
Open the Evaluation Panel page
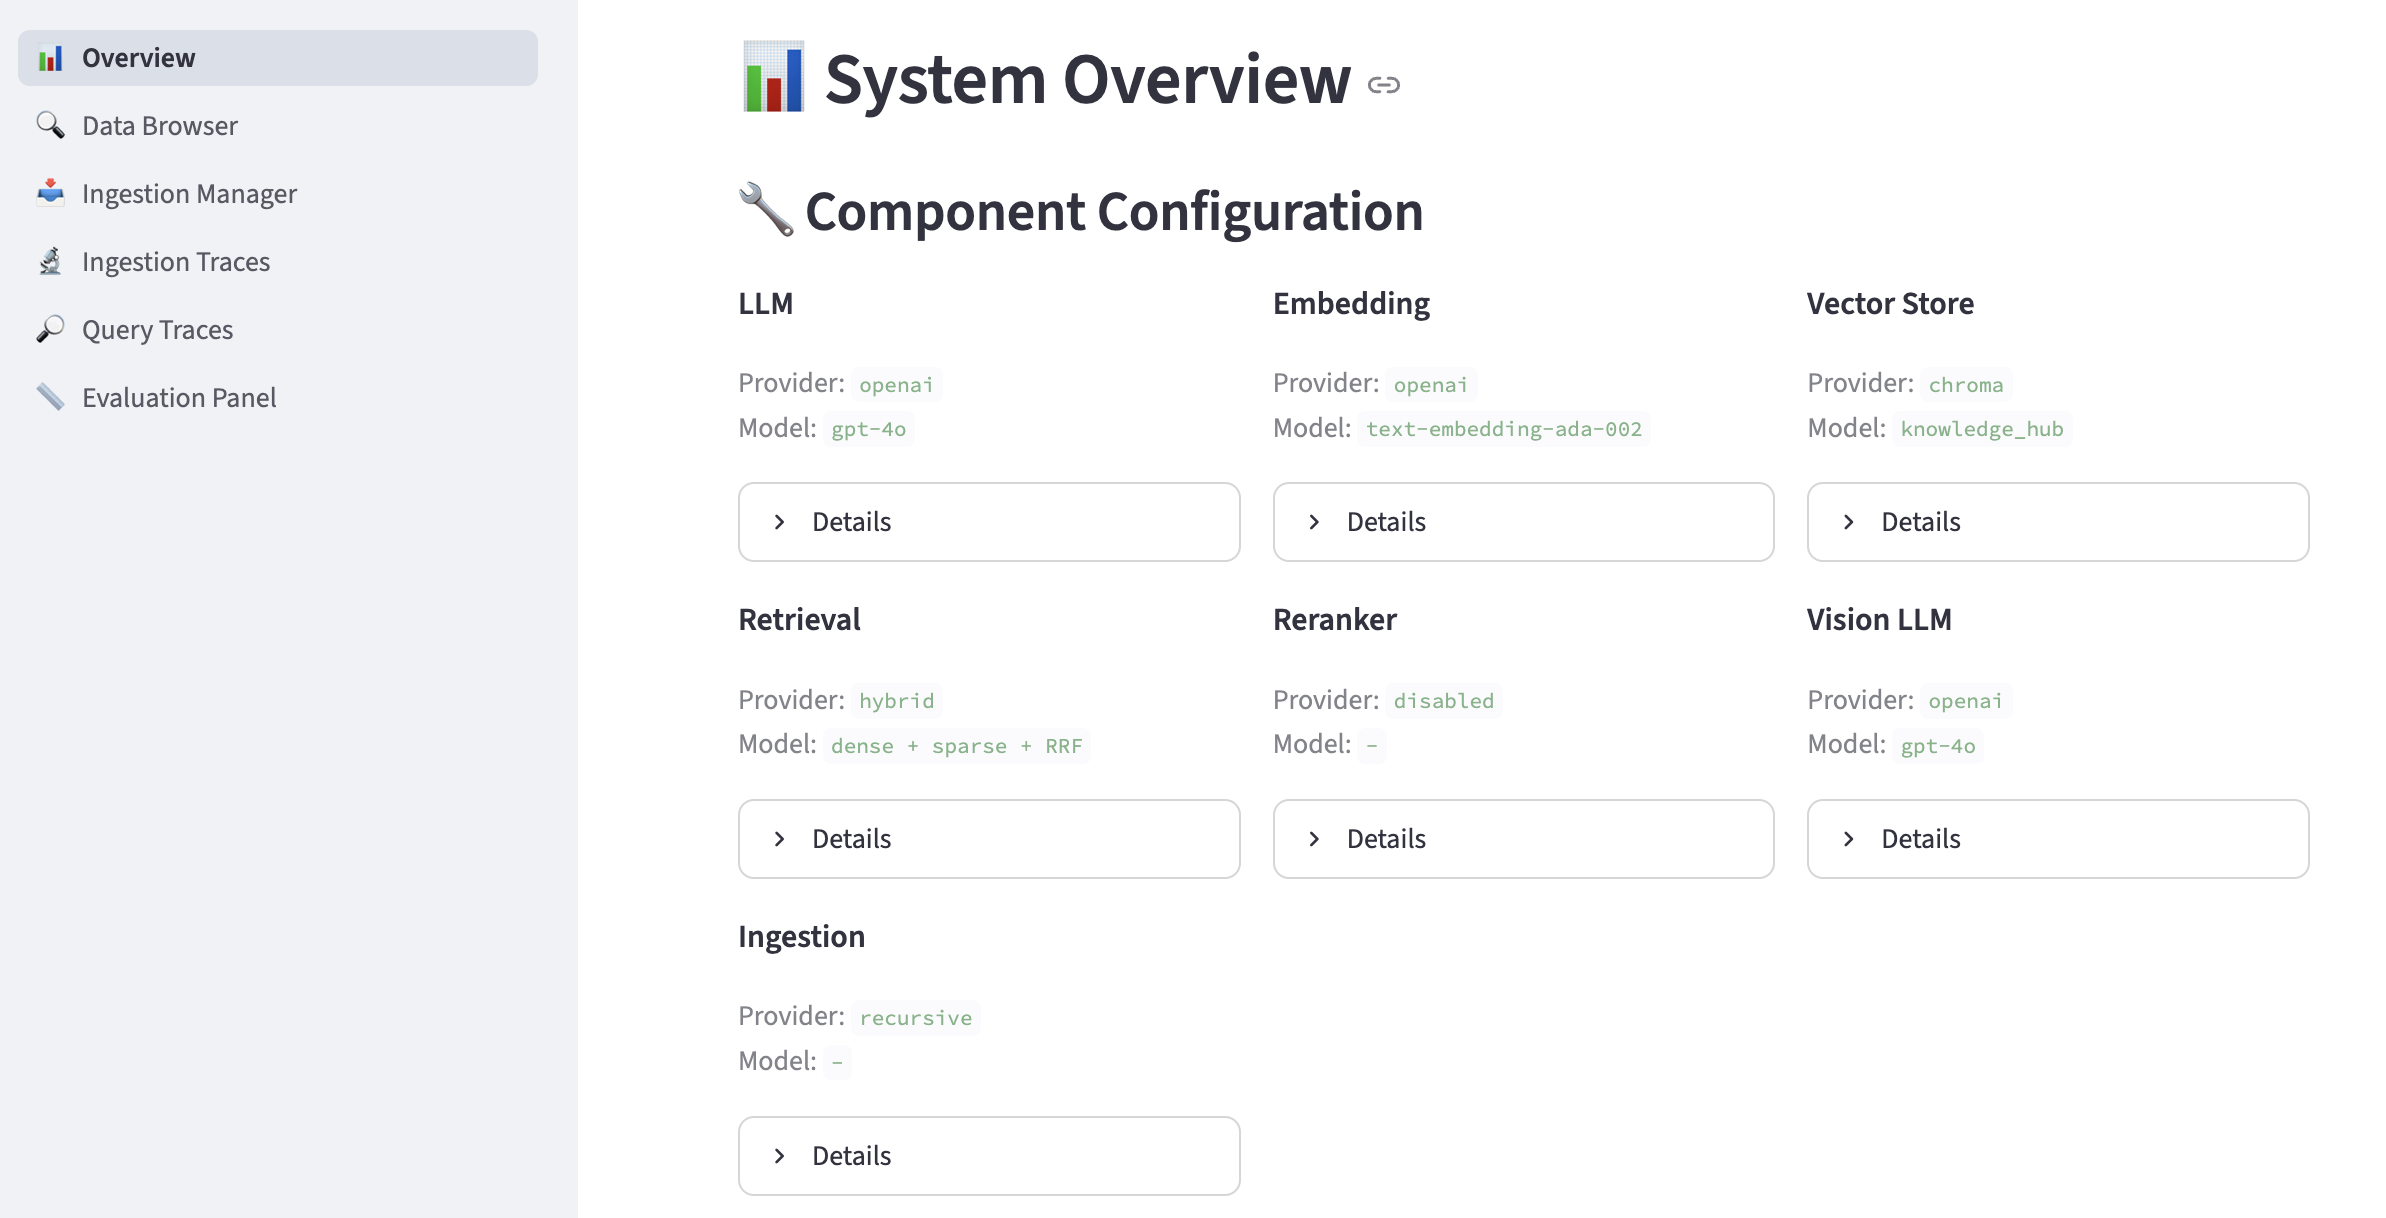[278, 398]
